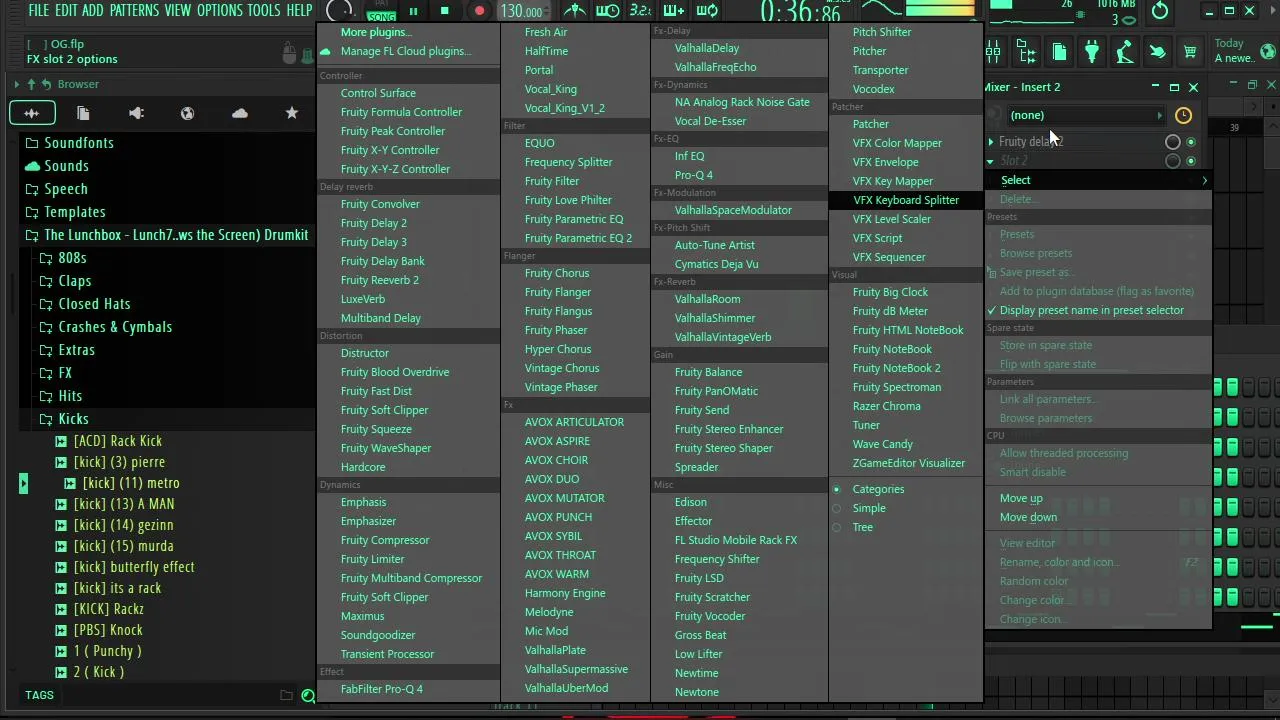Viewport: 1280px width, 720px height.
Task: Open the project files toolbar icon
Action: 1059,52
